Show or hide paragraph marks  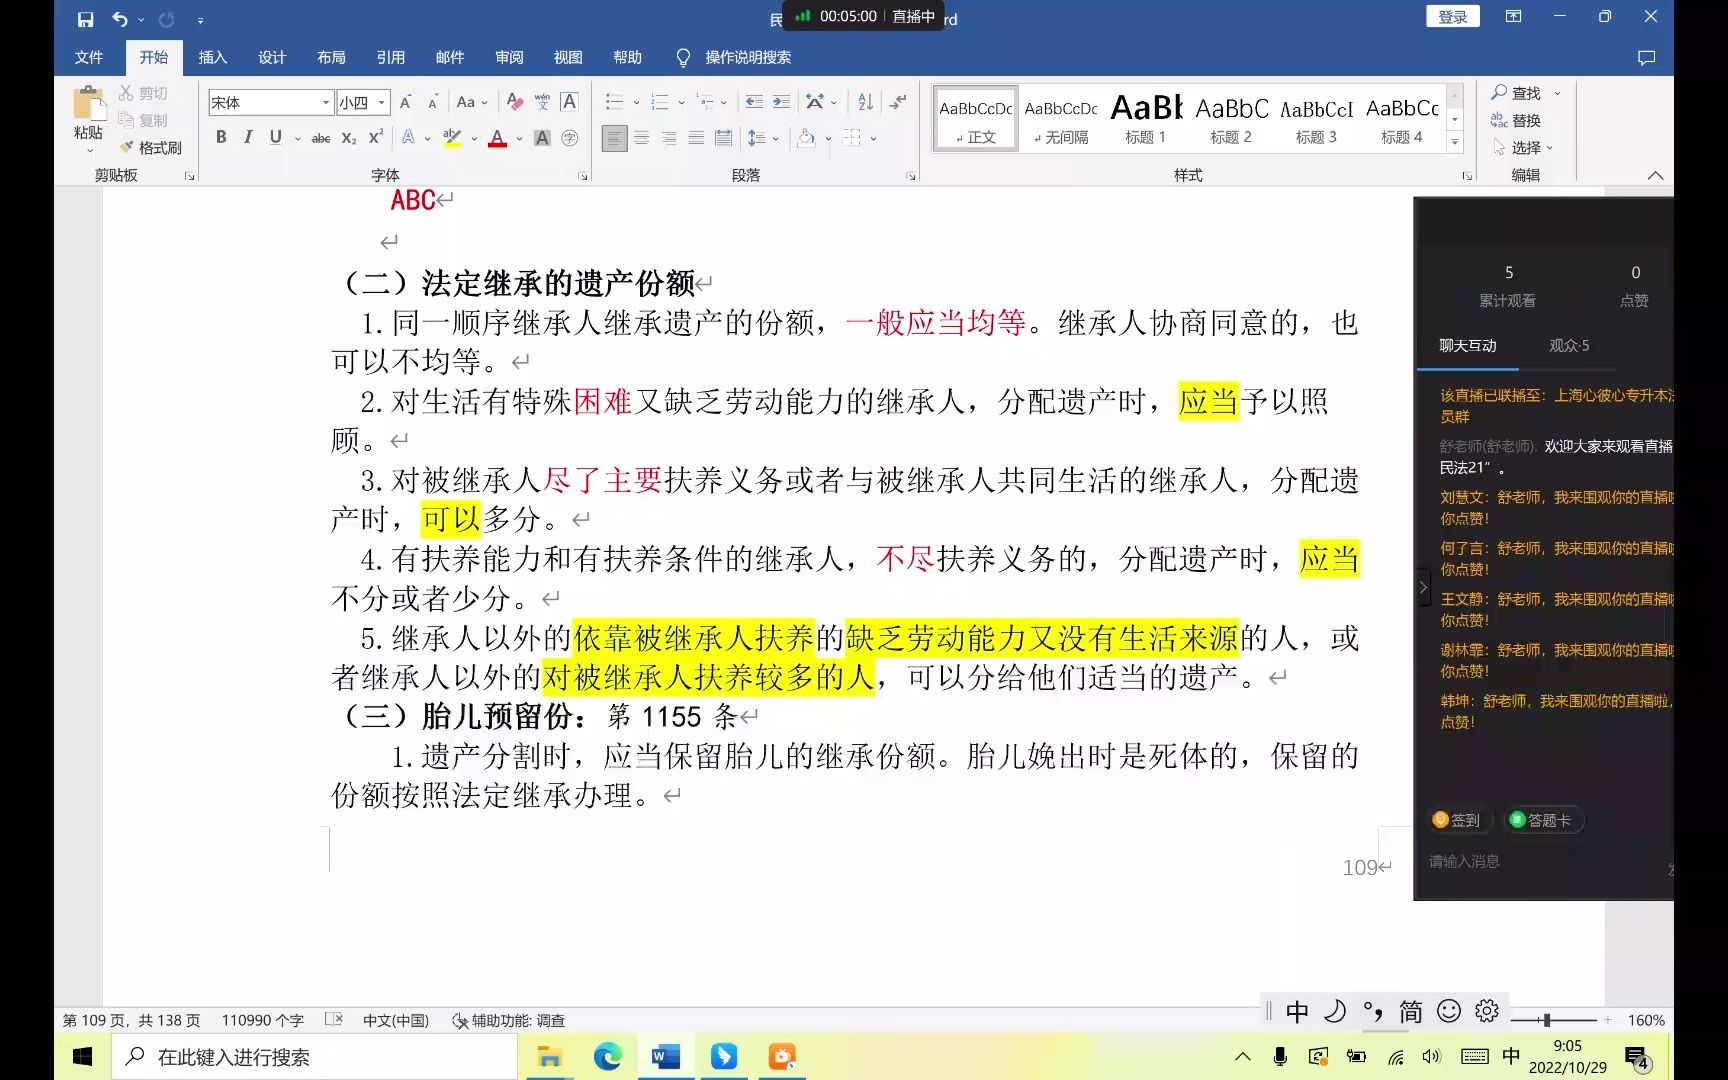(x=898, y=102)
